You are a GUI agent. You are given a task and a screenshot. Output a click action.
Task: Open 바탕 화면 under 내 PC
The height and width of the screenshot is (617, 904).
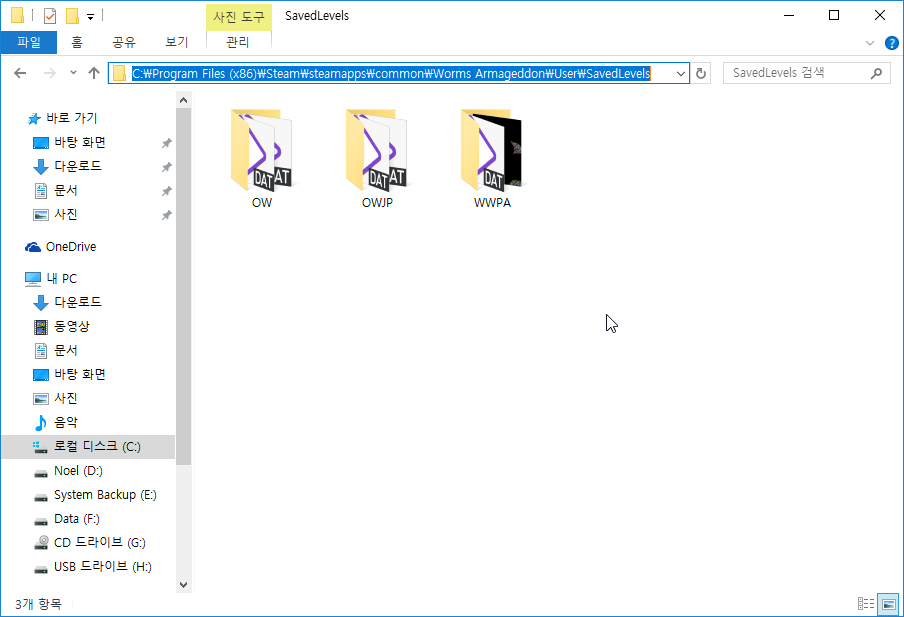(80, 374)
